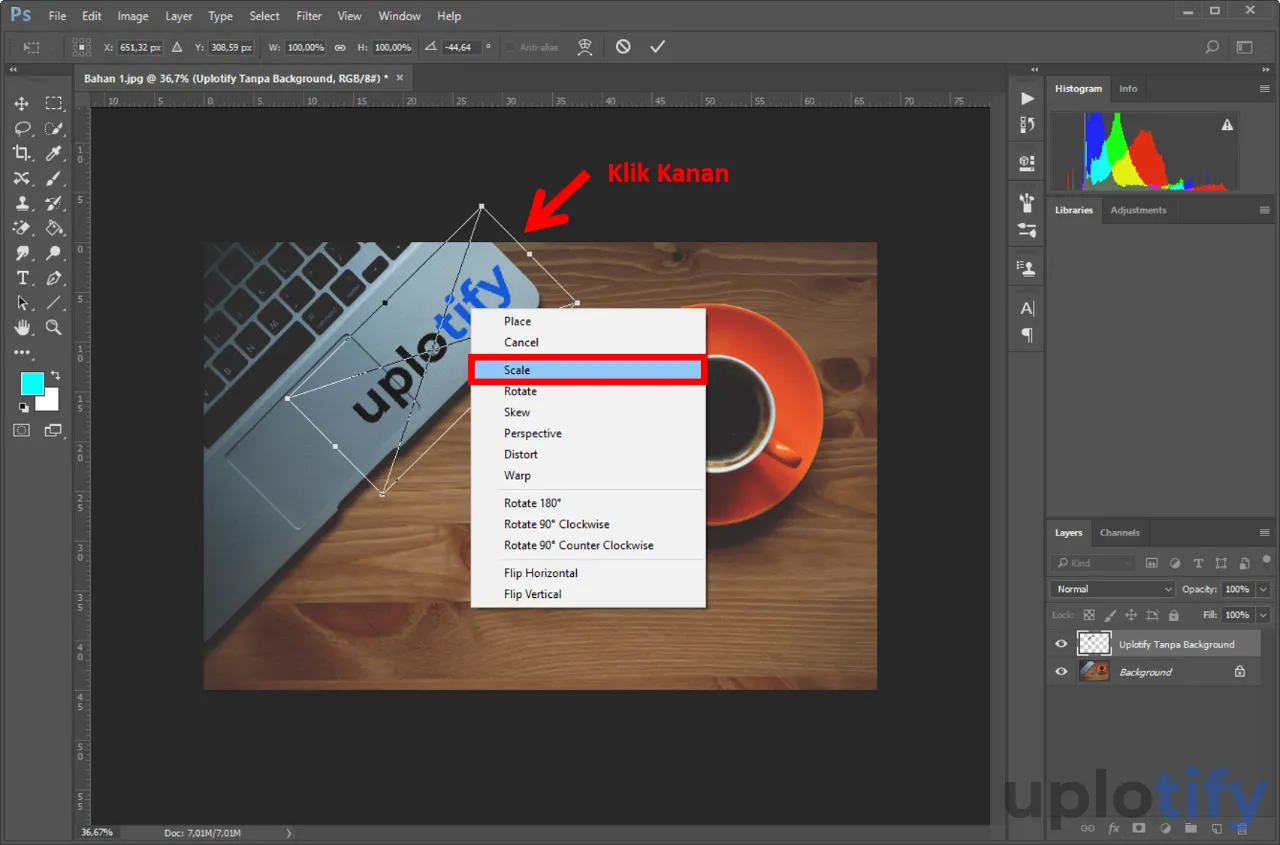Open the Filter menu
This screenshot has width=1280, height=845.
(309, 16)
